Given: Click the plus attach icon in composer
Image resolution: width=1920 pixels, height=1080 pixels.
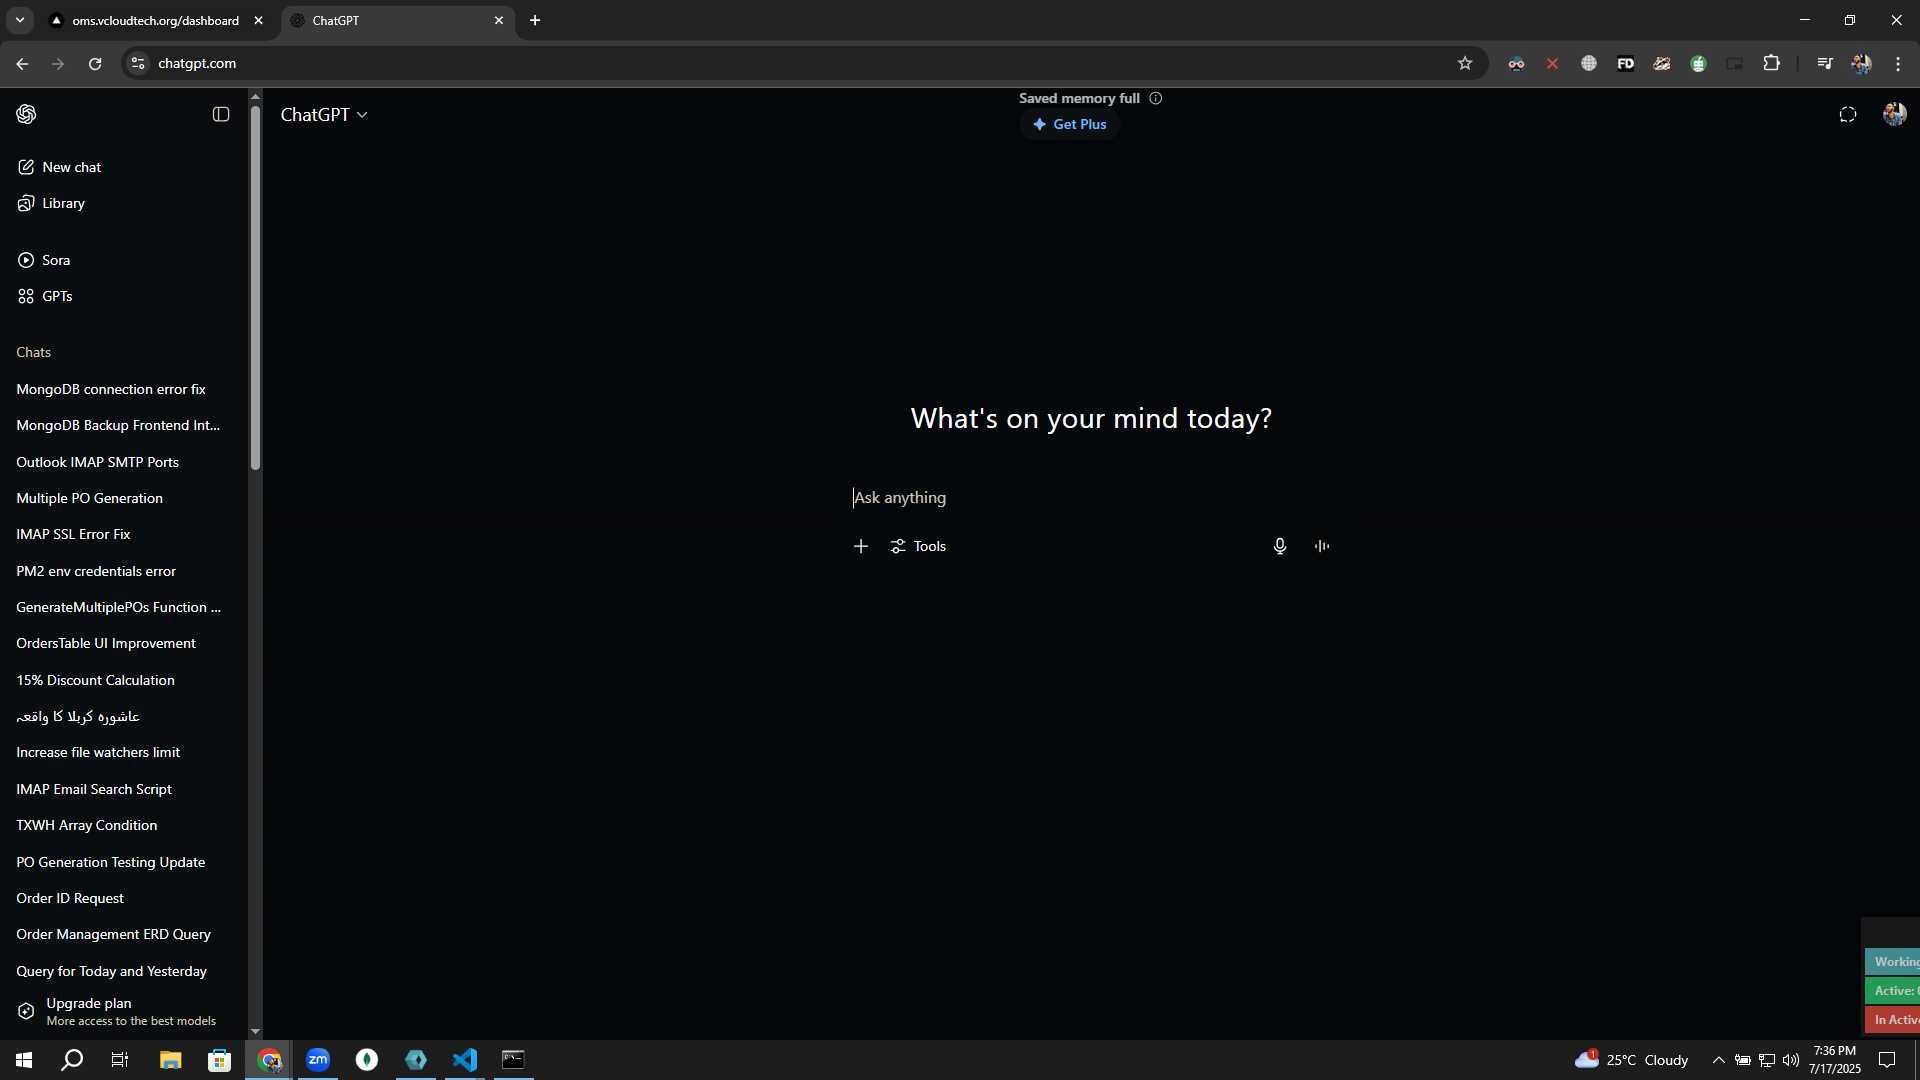Looking at the screenshot, I should click(861, 546).
